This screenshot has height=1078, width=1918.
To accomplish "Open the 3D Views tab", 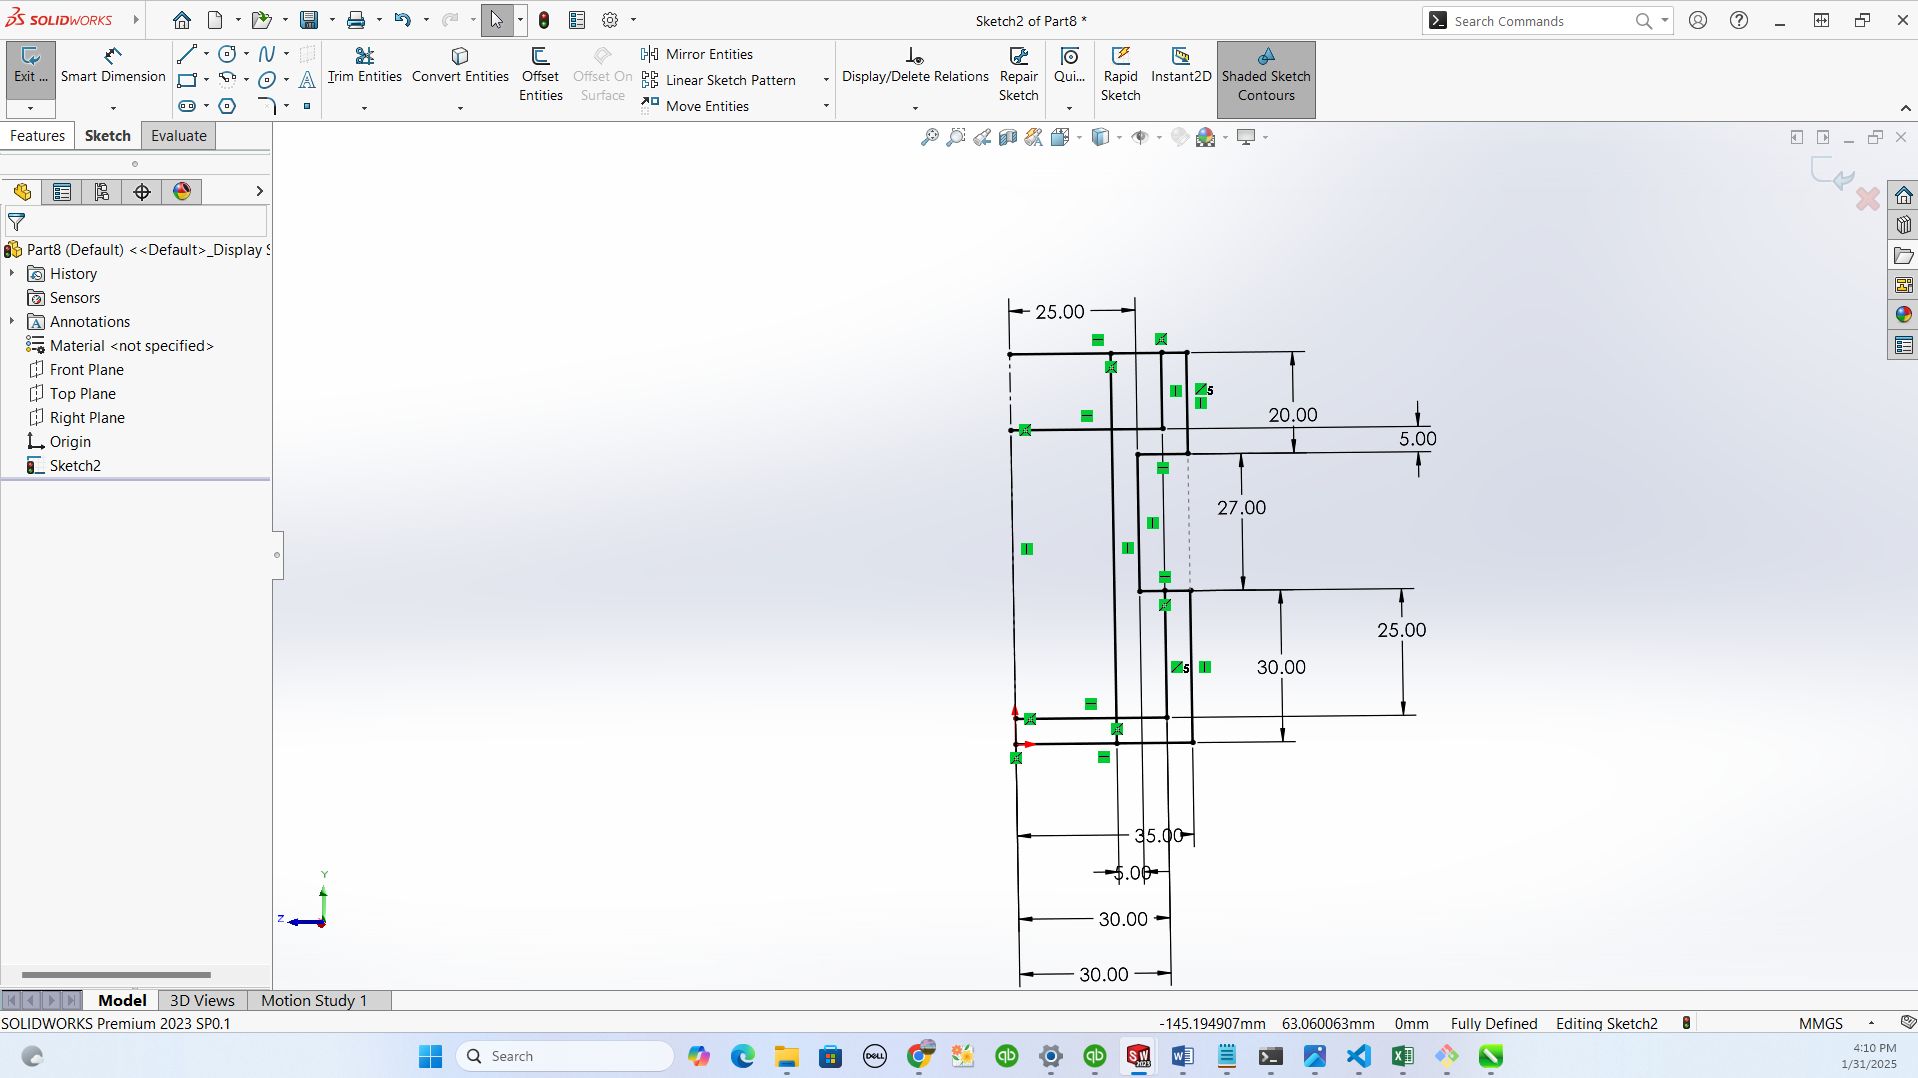I will (202, 1000).
